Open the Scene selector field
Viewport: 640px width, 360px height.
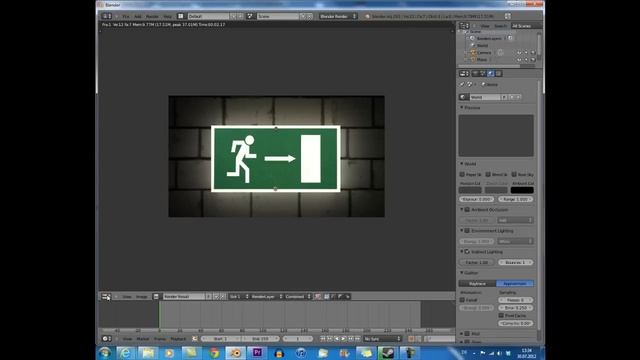(278, 16)
